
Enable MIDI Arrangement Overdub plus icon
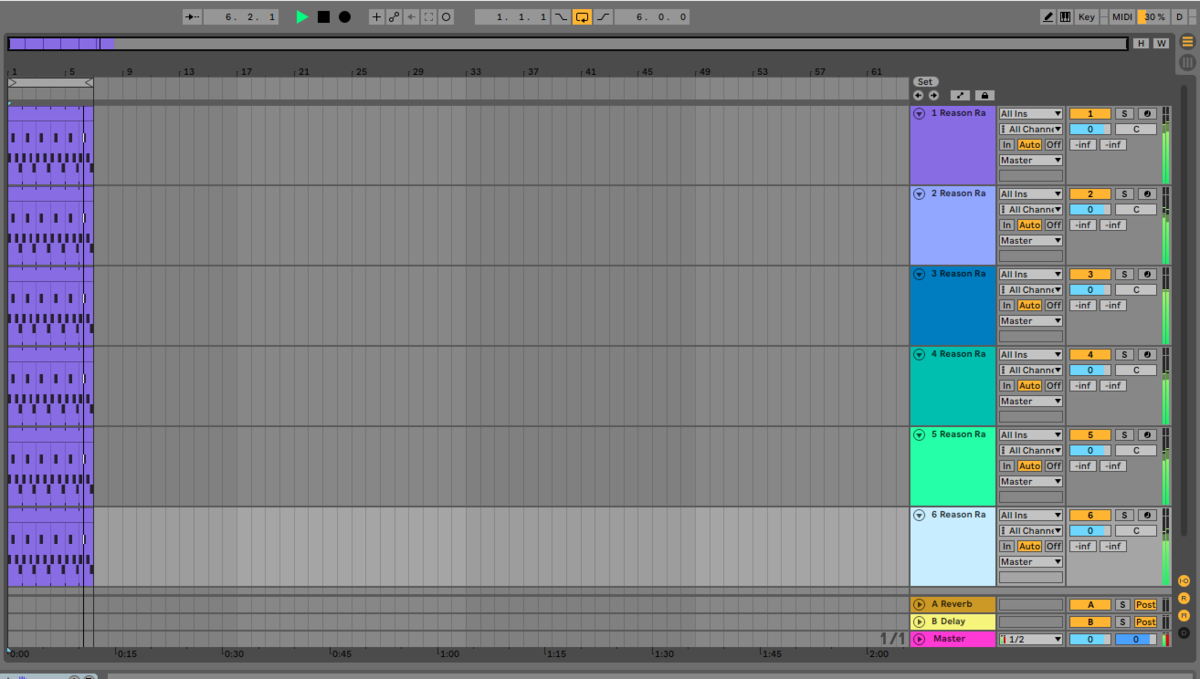[376, 17]
